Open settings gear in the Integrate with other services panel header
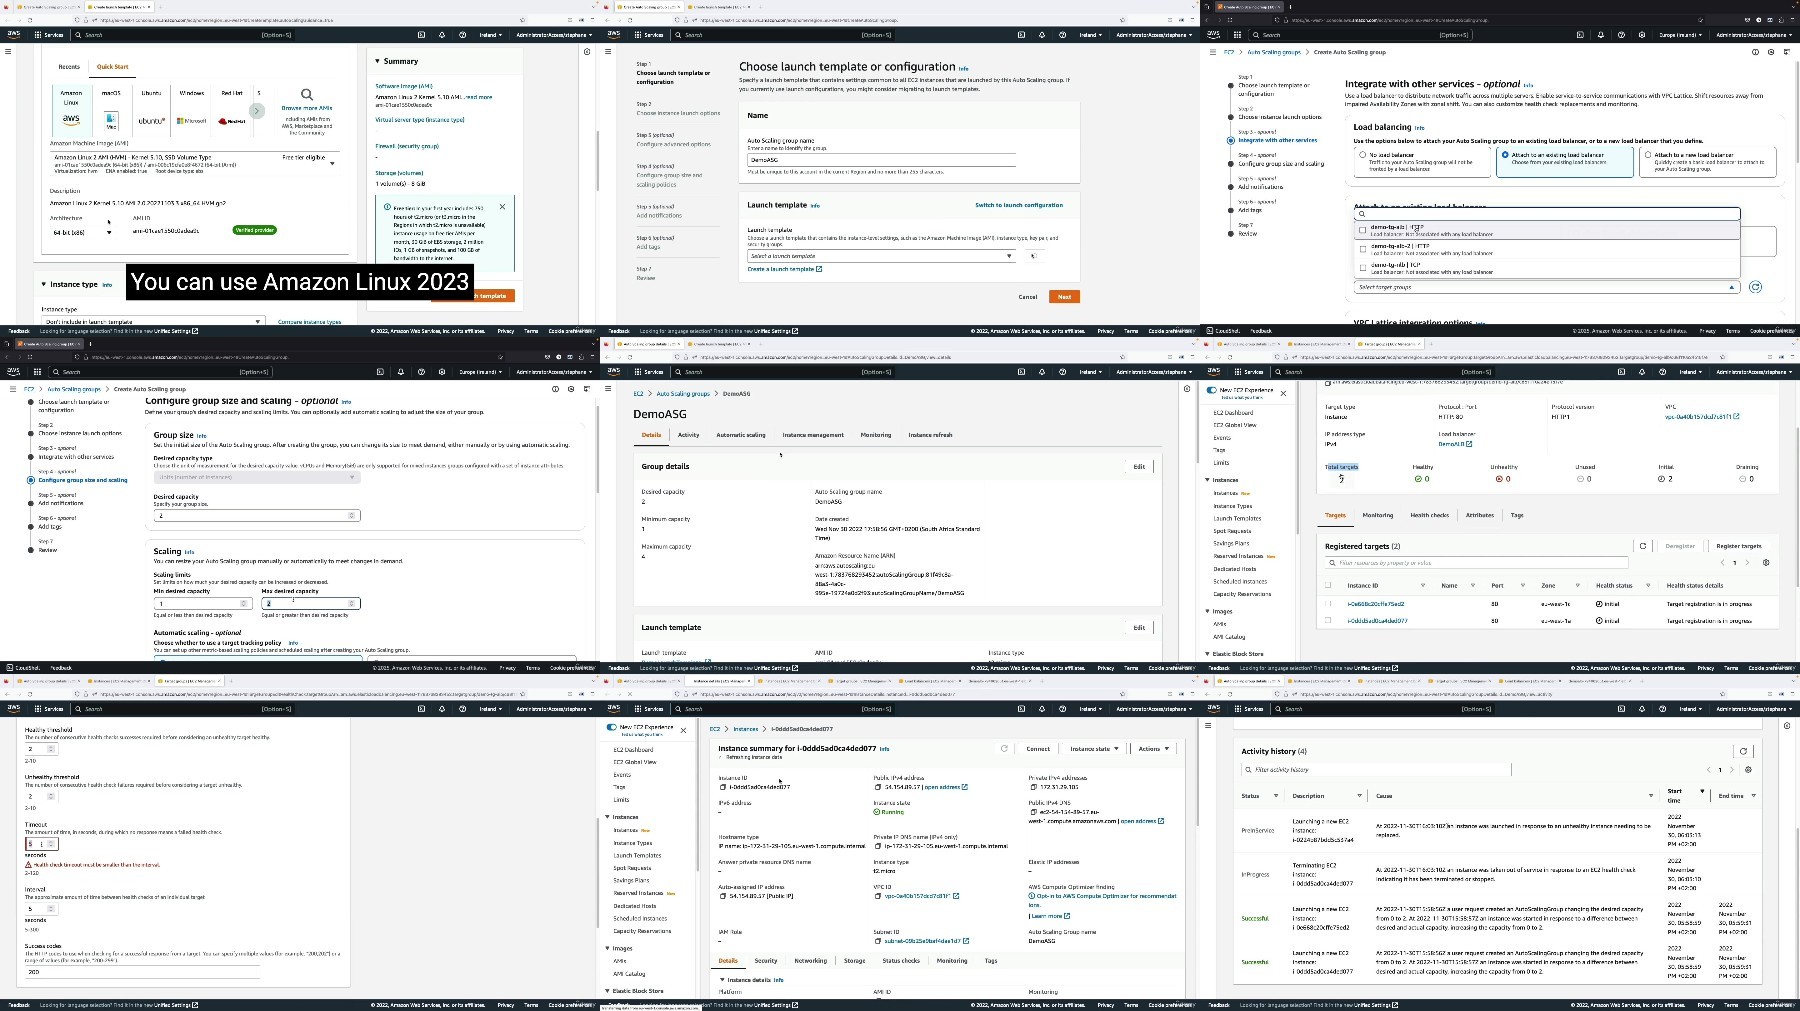 pyautogui.click(x=1641, y=35)
